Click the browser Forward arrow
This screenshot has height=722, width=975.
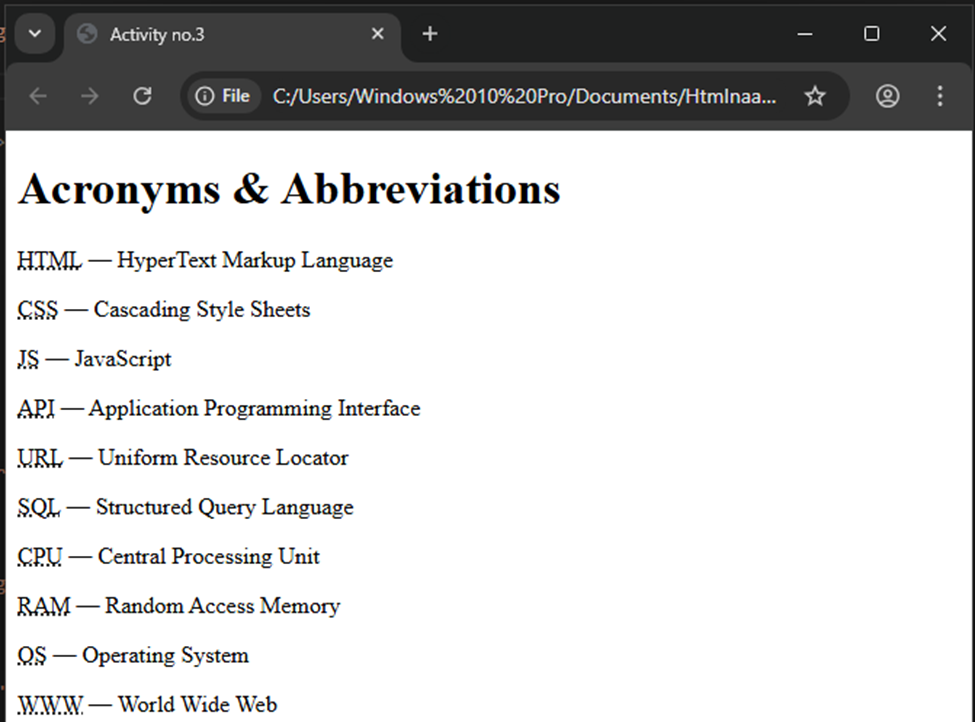pyautogui.click(x=90, y=96)
